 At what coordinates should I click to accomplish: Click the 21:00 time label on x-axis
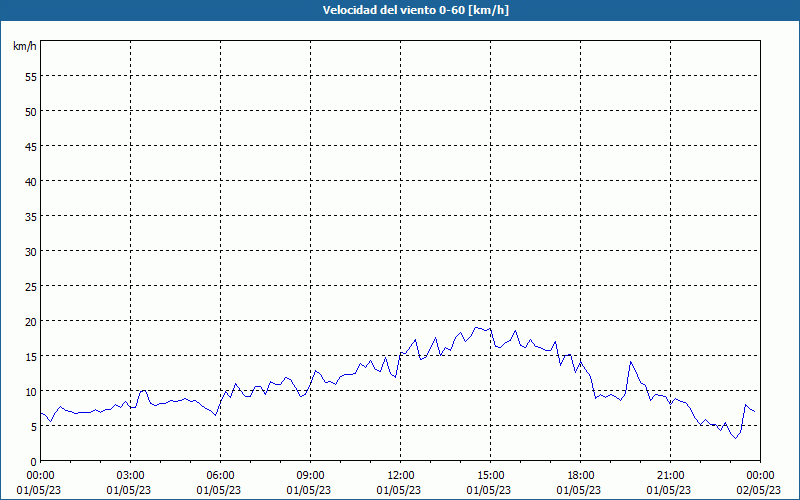[670, 476]
